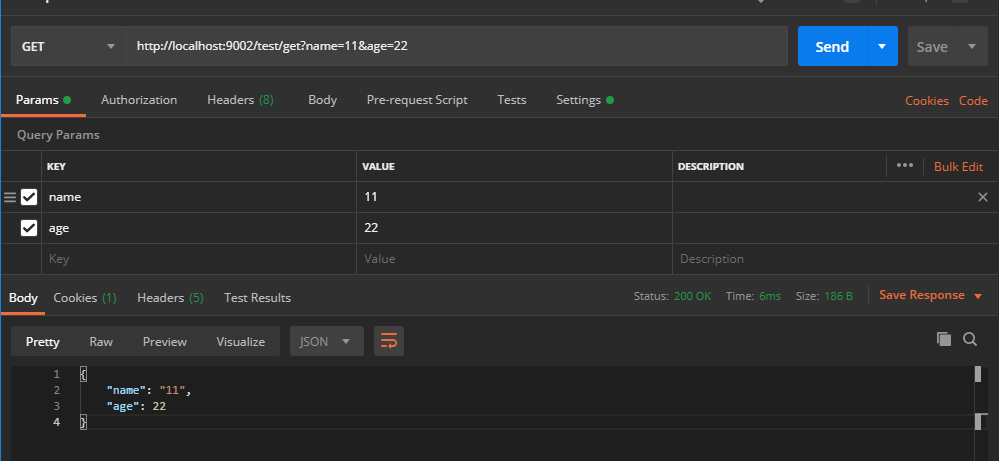Viewport: 999px width, 461px height.
Task: Click the KEY column header
Action: [x=56, y=167]
